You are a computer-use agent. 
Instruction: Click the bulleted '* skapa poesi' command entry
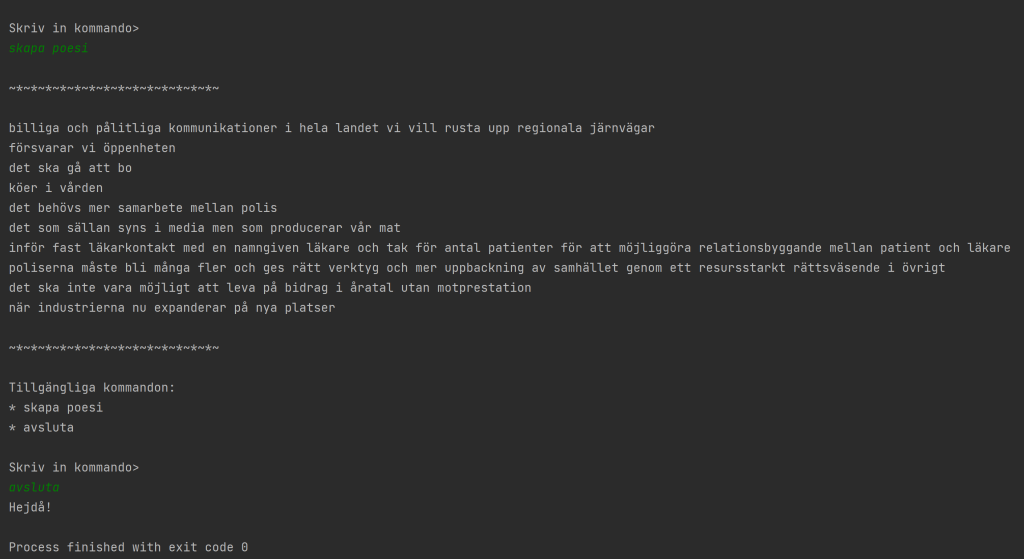56,407
